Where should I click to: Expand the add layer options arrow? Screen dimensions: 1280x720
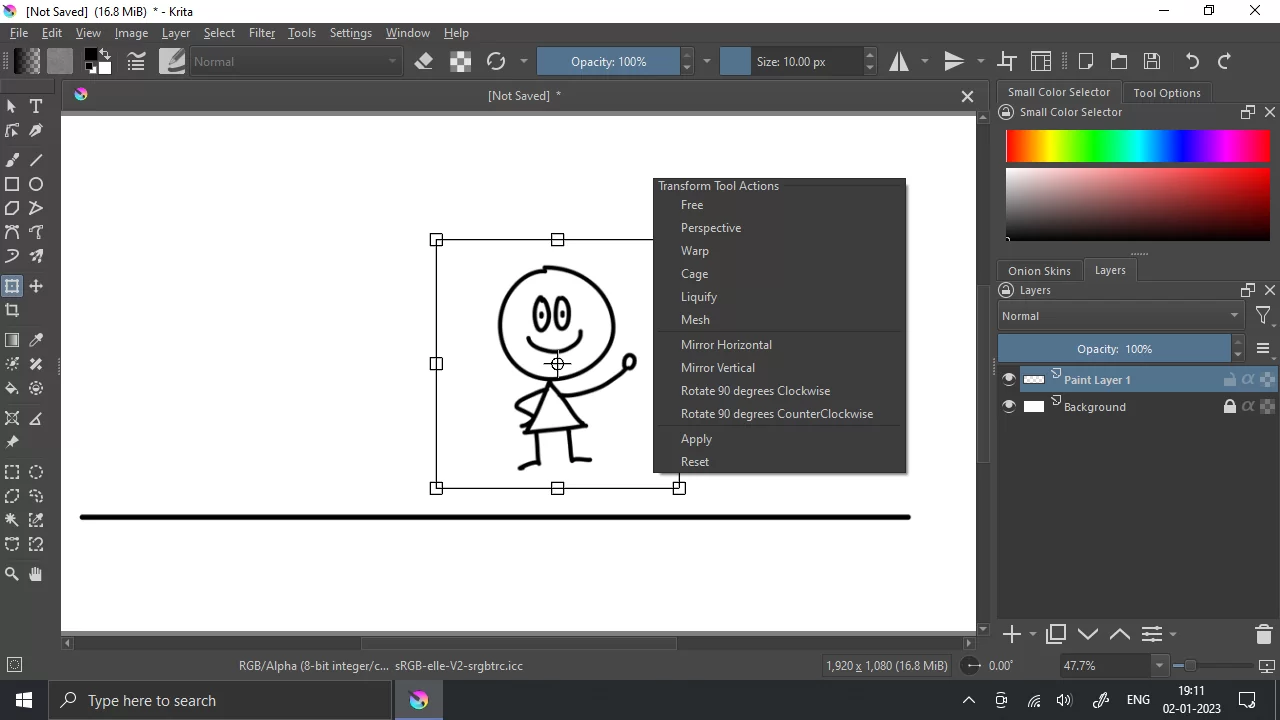point(1033,634)
